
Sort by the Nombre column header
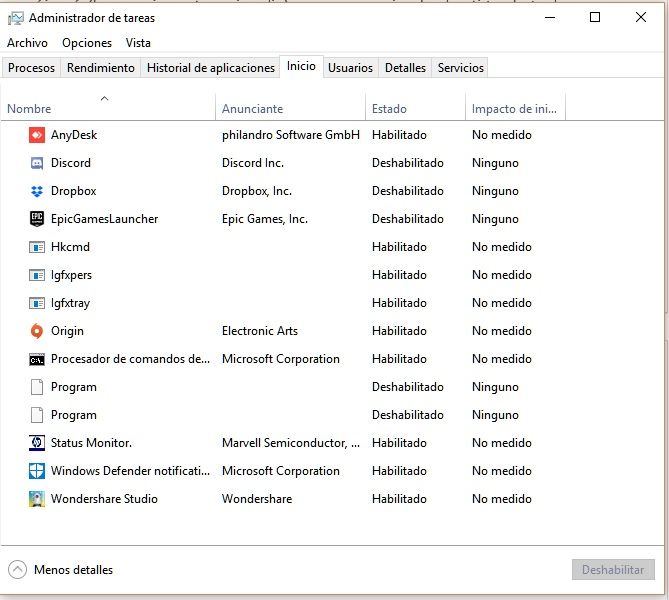[29, 109]
